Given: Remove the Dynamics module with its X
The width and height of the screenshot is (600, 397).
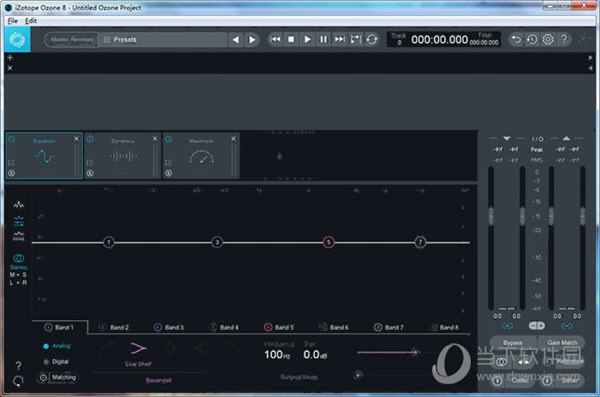Looking at the screenshot, I should pyautogui.click(x=155, y=139).
